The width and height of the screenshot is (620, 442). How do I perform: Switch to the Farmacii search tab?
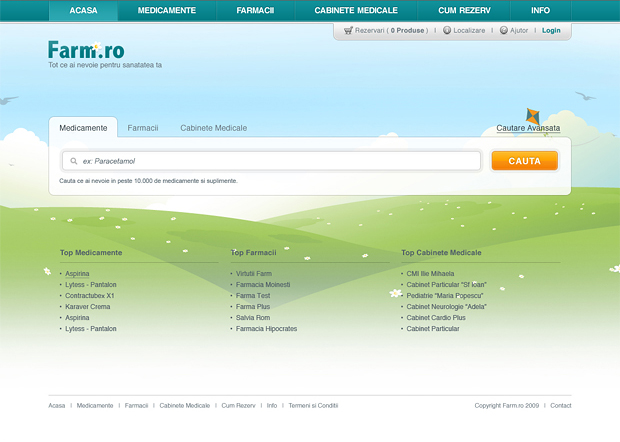coord(143,128)
